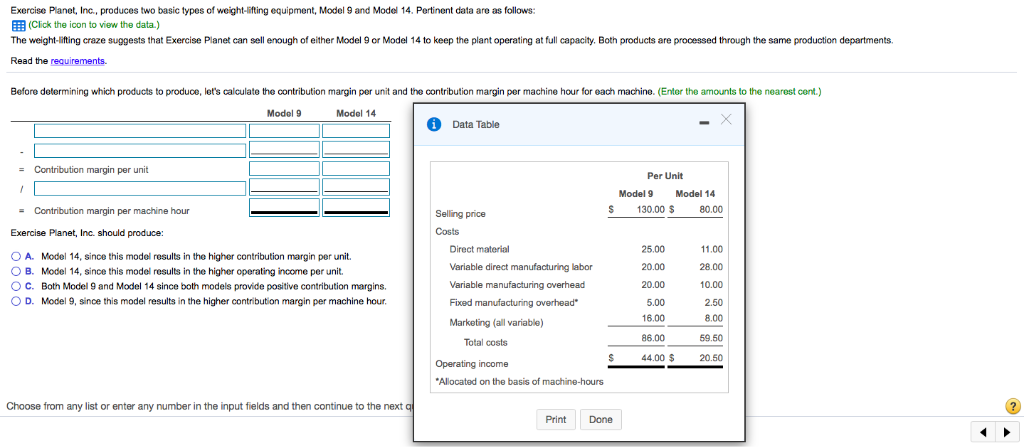
Task: Click 'Contribution margin per machine hour' row label
Action: [x=112, y=211]
